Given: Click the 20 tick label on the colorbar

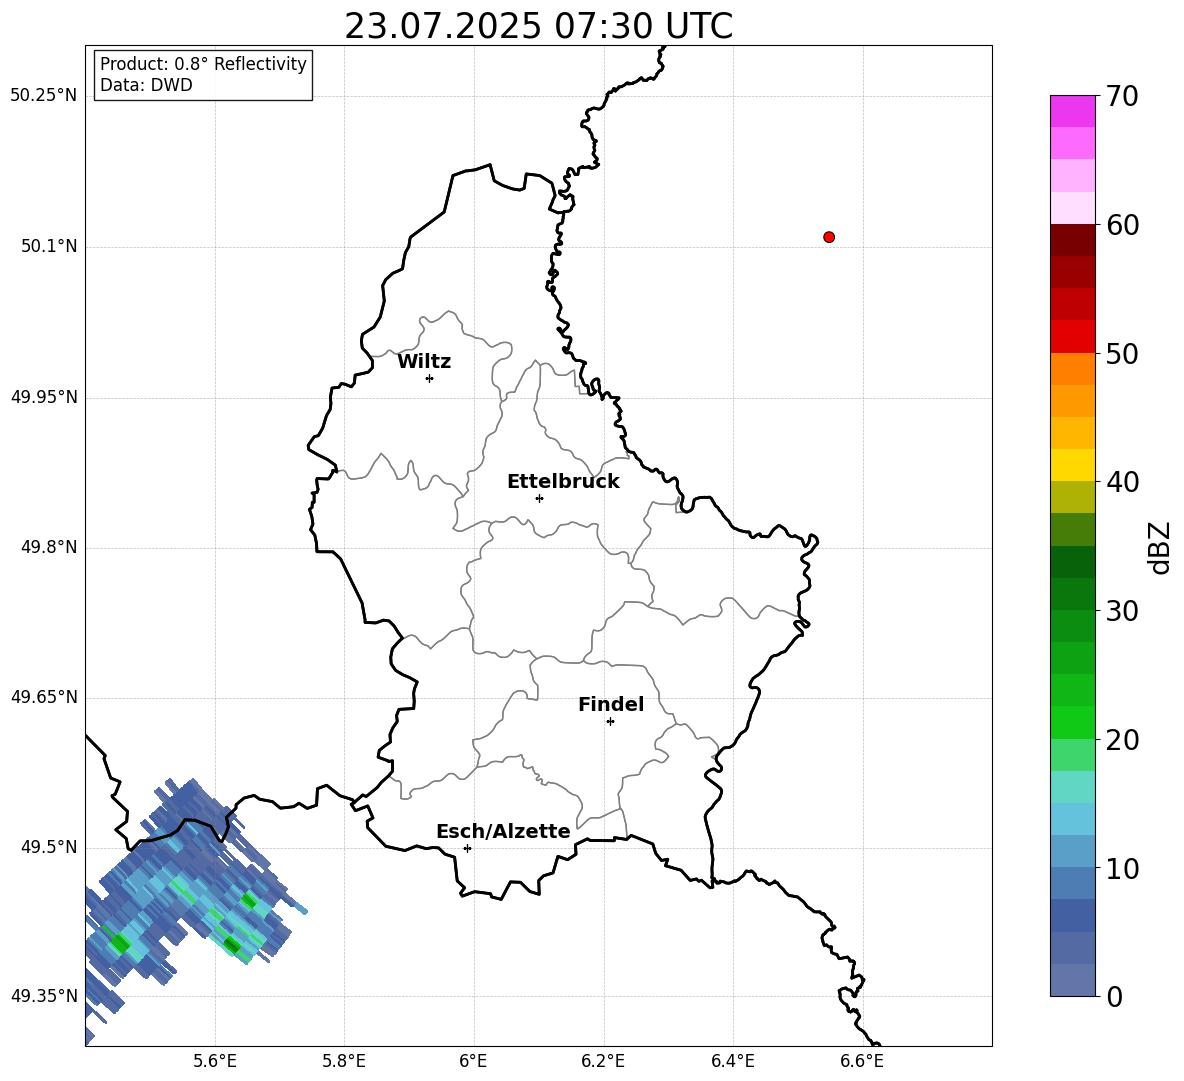Looking at the screenshot, I should (1122, 739).
